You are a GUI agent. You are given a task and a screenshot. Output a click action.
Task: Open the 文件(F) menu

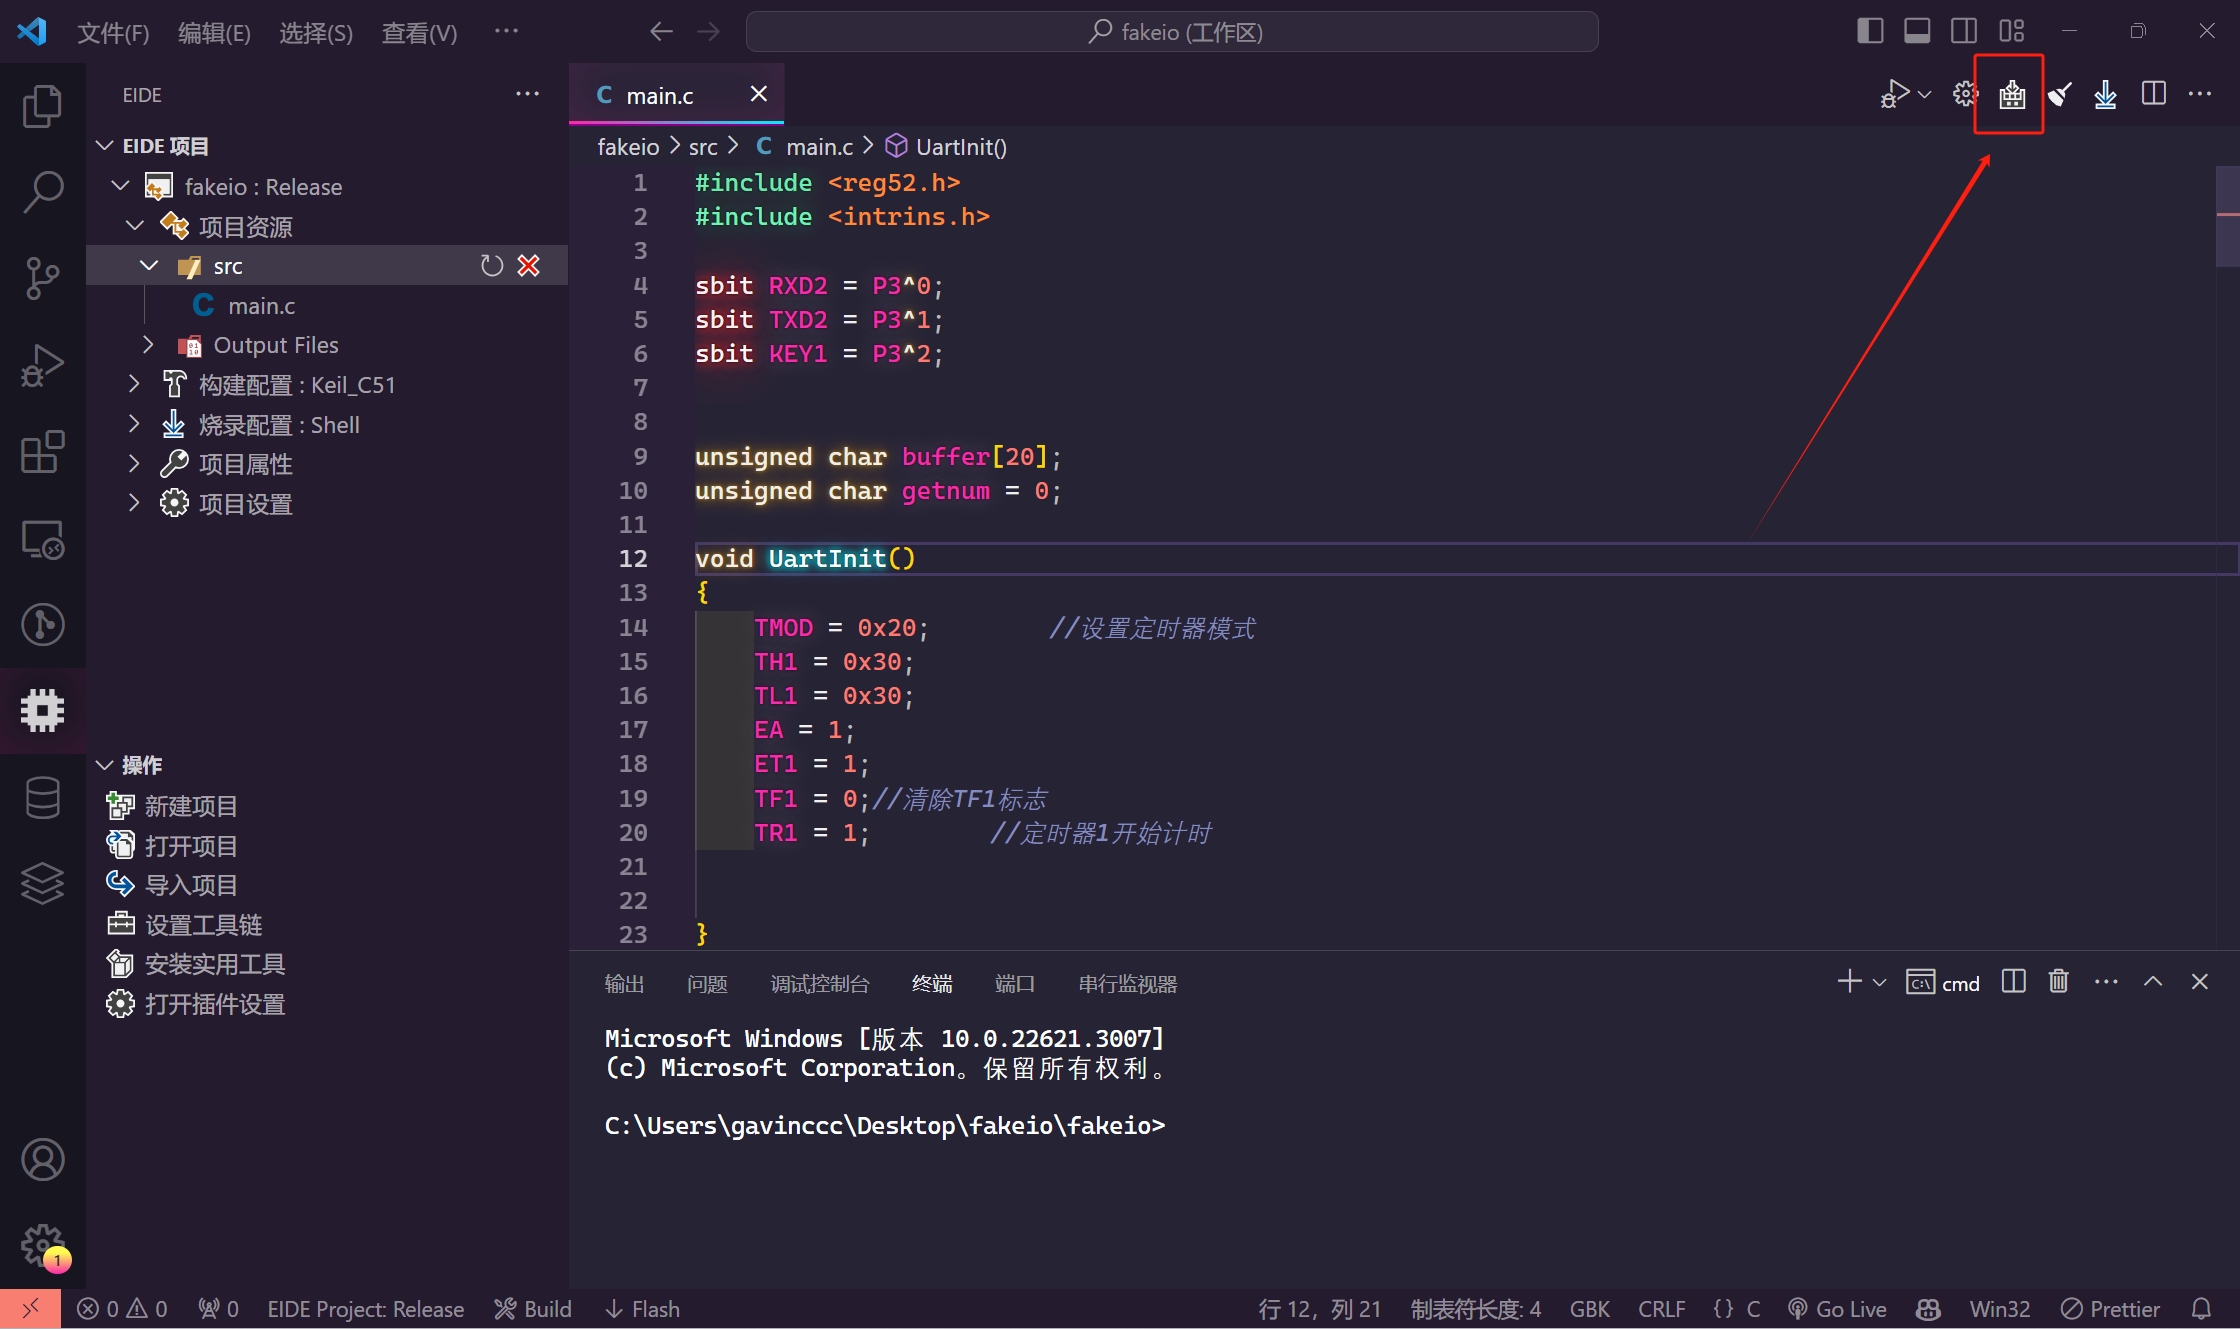(x=113, y=32)
